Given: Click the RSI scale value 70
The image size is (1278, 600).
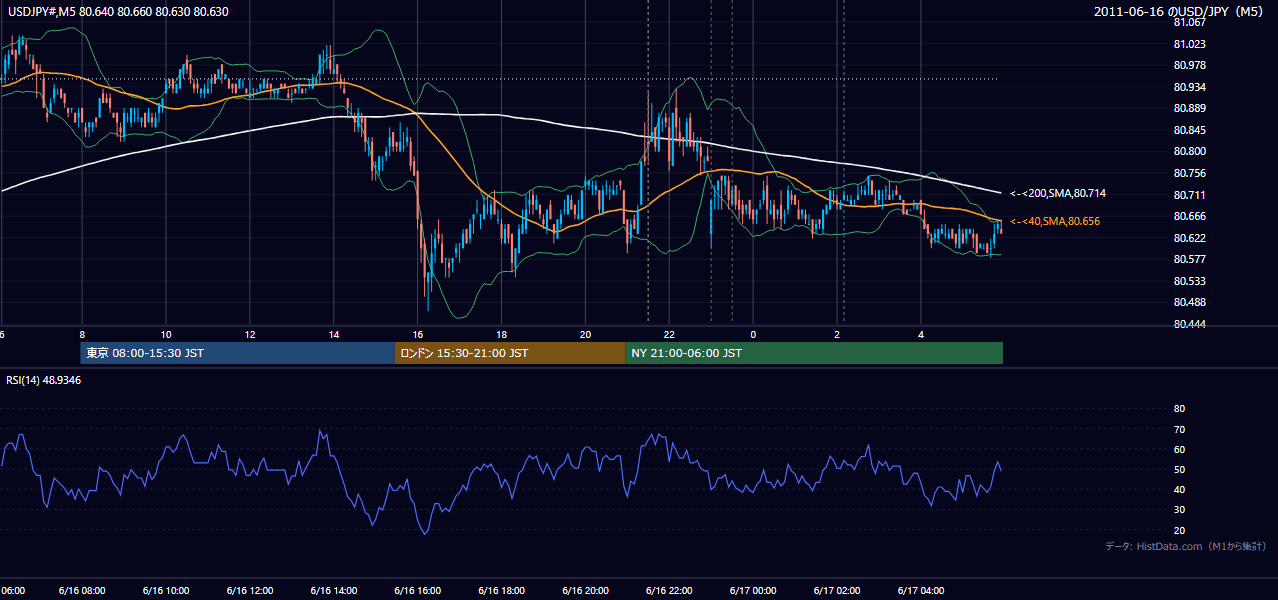Looking at the screenshot, I should point(1179,429).
